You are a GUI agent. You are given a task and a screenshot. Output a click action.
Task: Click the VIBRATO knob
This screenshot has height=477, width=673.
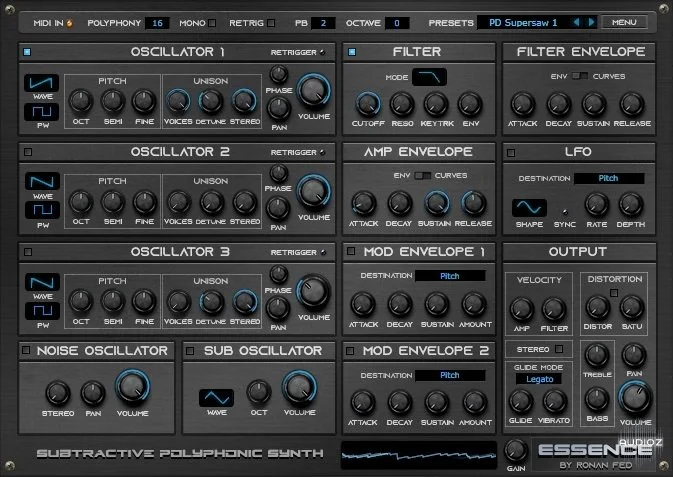[554, 402]
